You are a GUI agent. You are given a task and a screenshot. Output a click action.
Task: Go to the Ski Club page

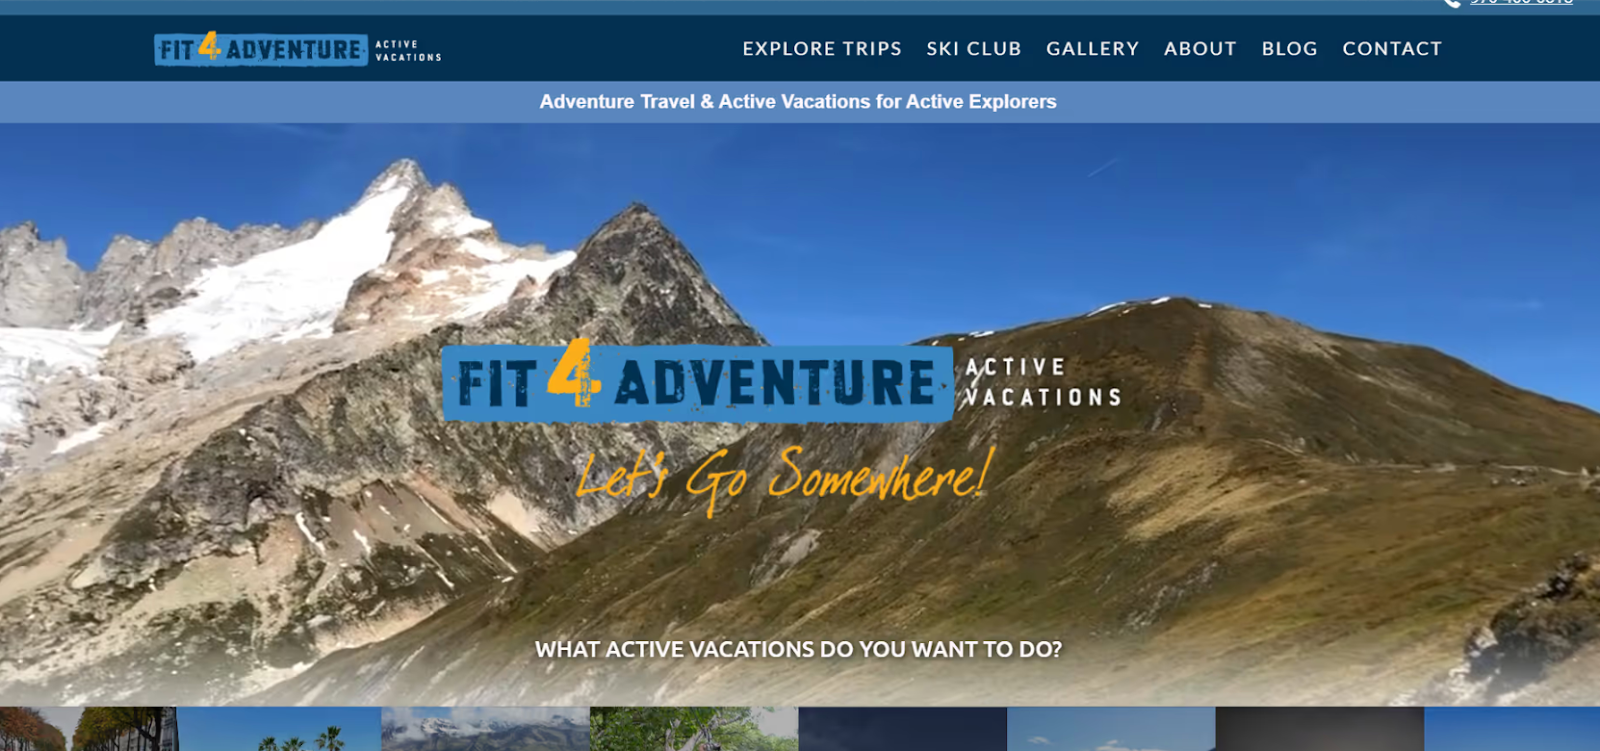[974, 49]
